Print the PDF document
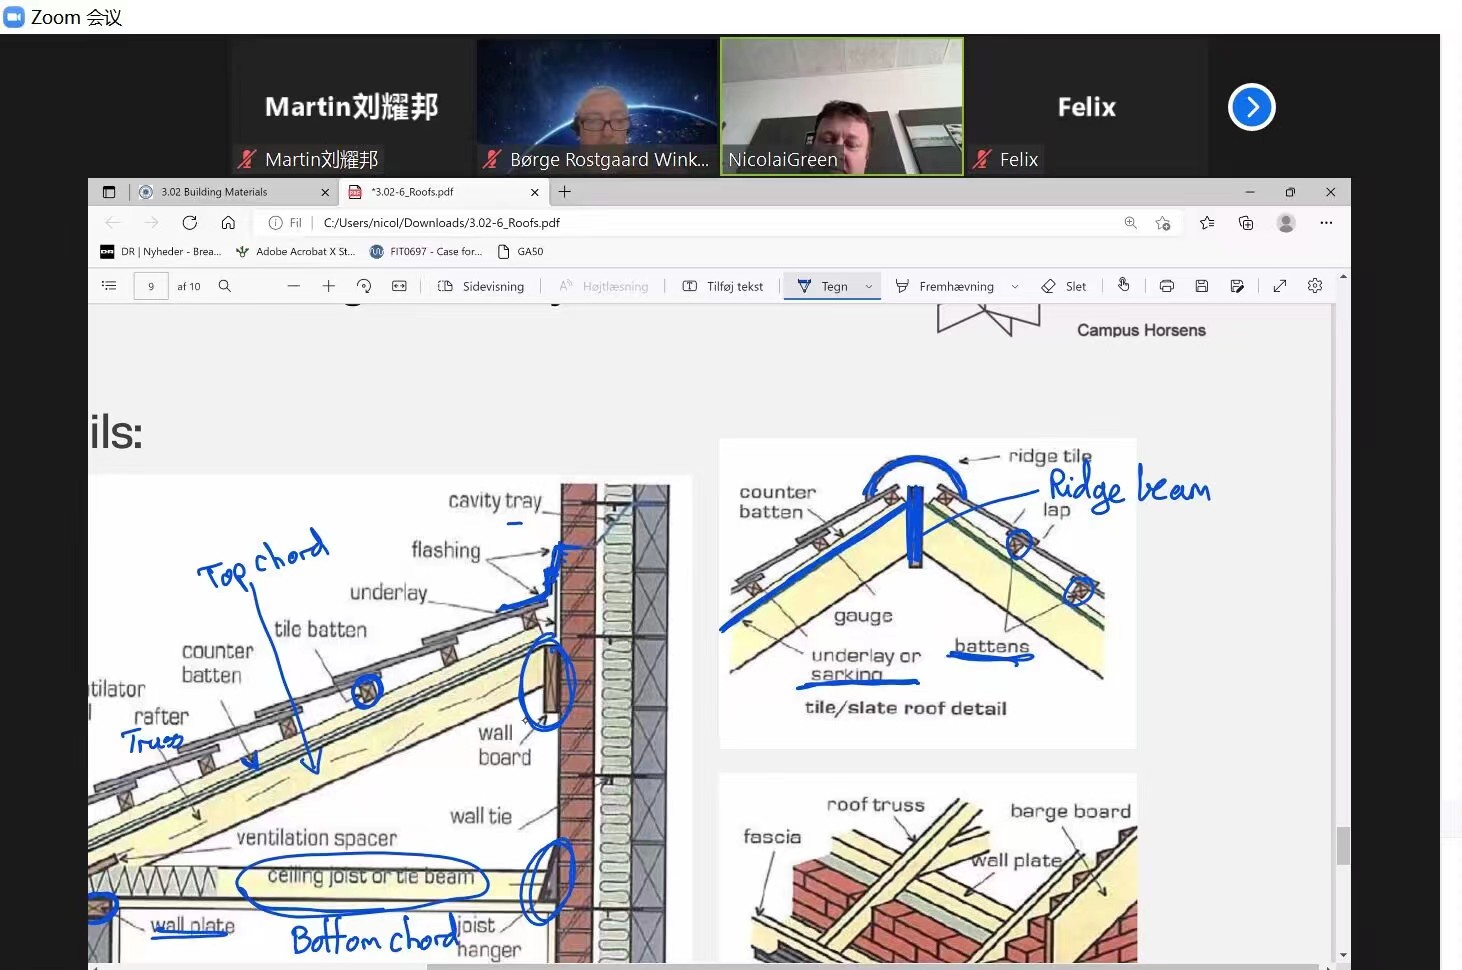 coord(1166,286)
